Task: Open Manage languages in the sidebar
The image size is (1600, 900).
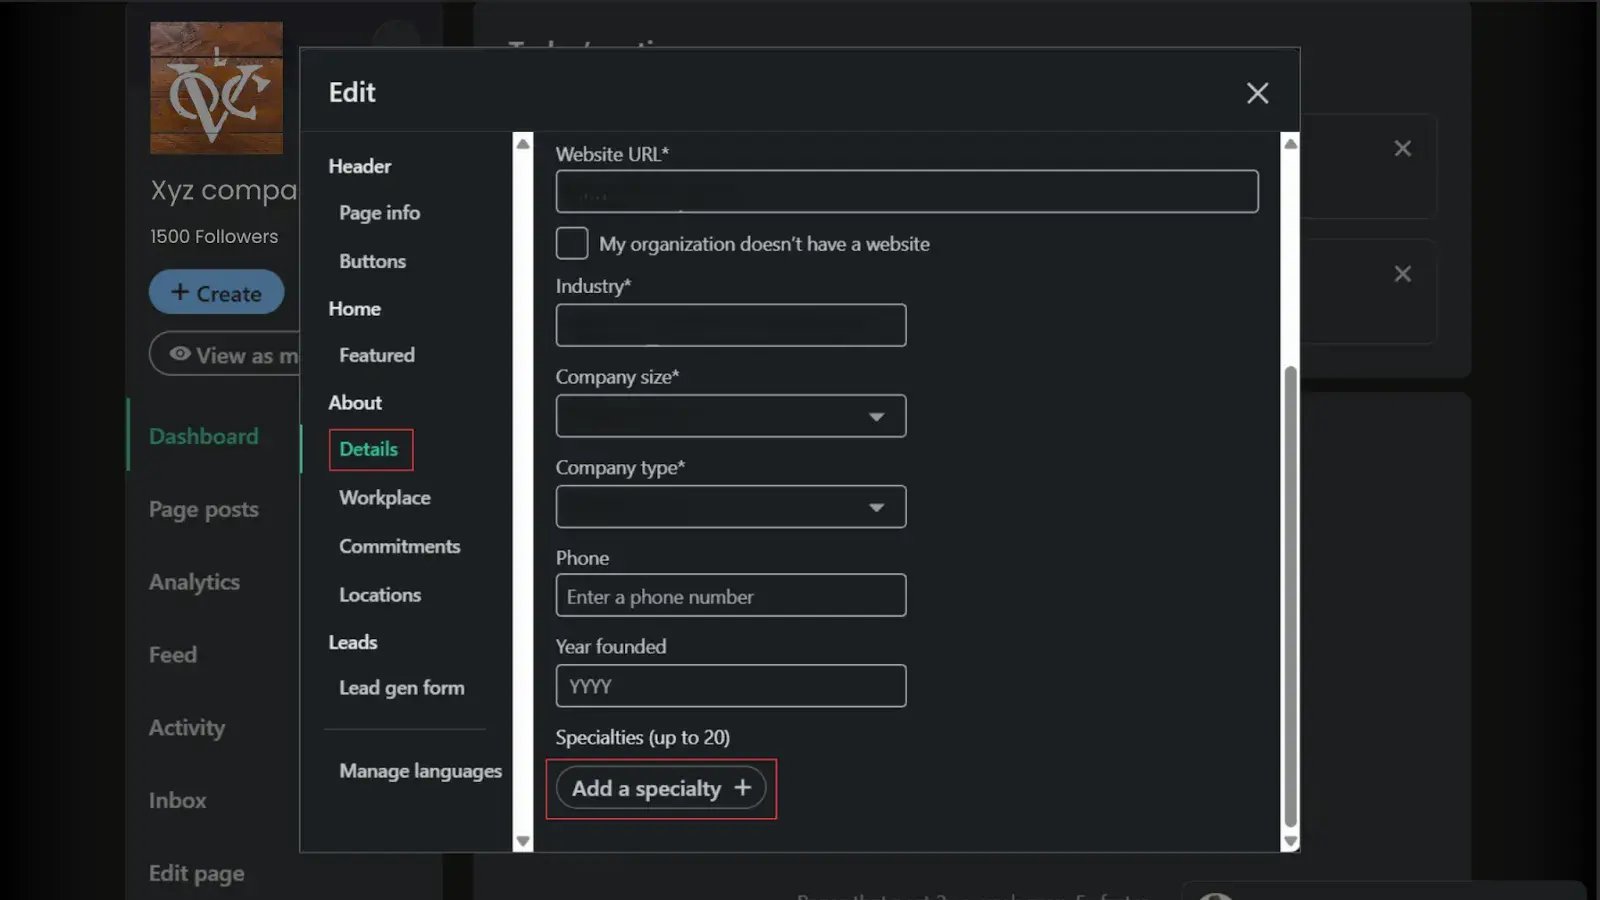Action: tap(420, 771)
